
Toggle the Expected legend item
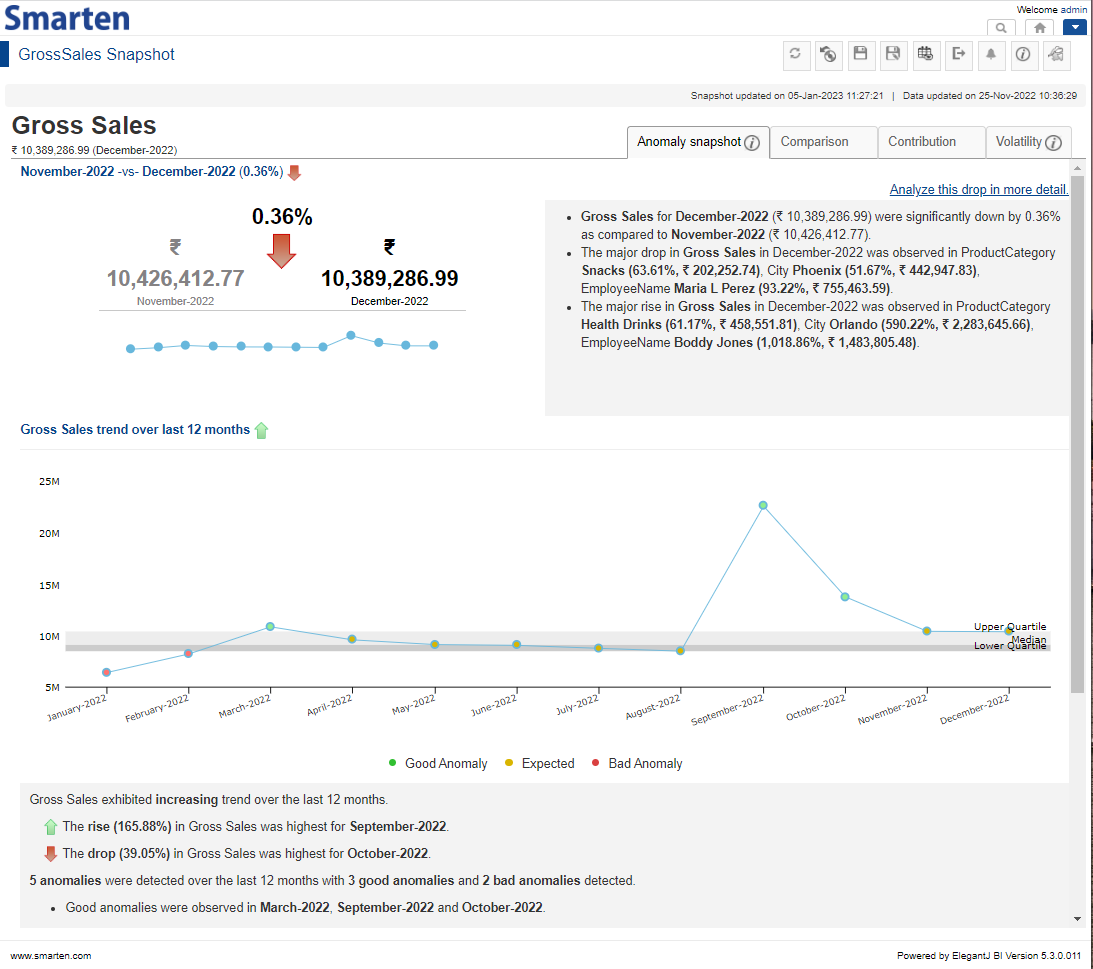click(540, 763)
